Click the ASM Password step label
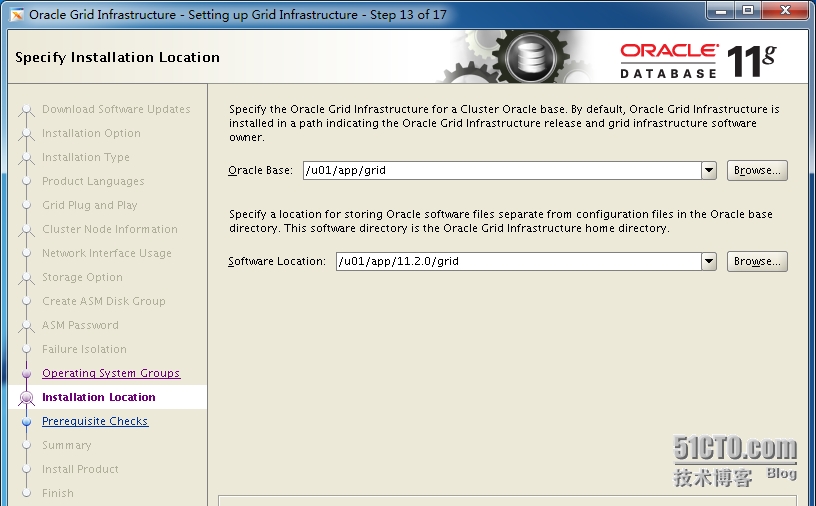Viewport: 816px width, 506px height. 80,325
